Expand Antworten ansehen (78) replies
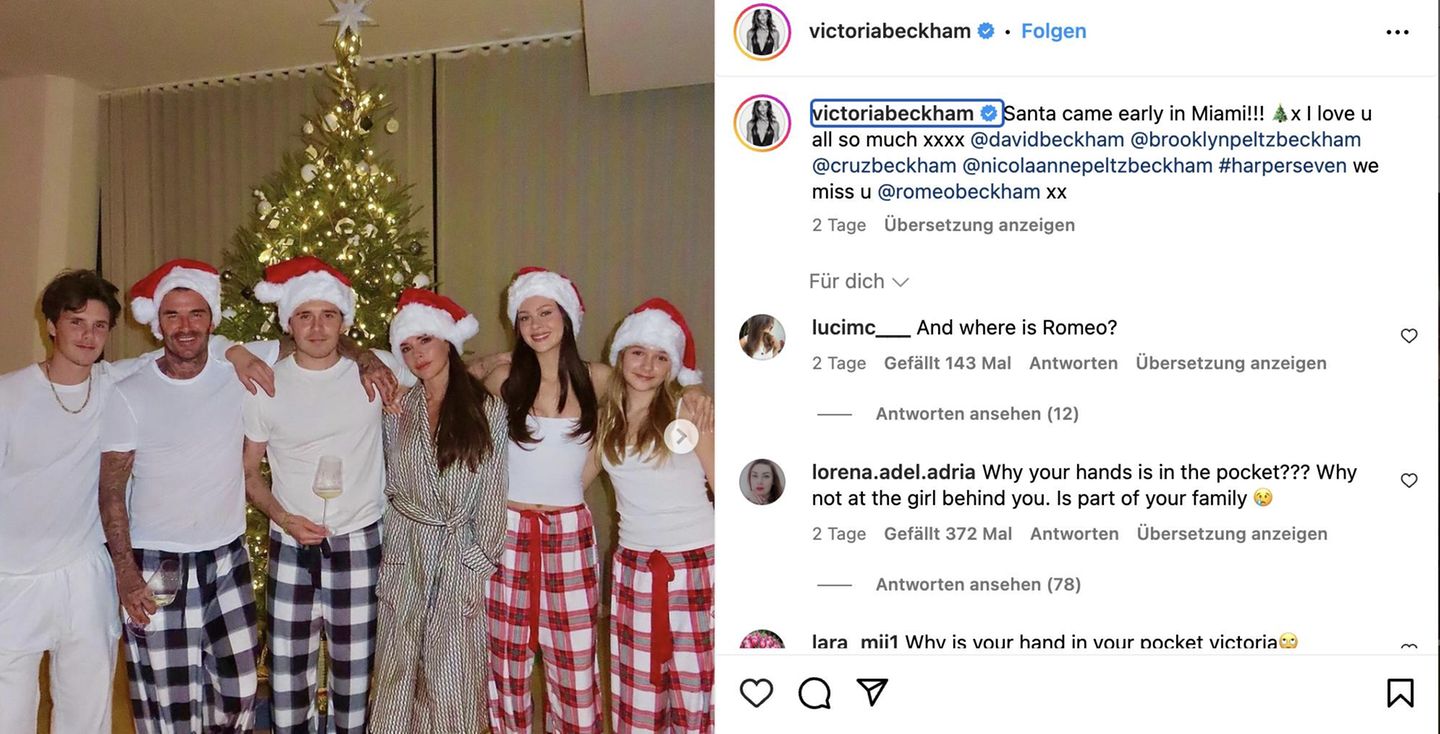The width and height of the screenshot is (1440, 734). (x=978, y=584)
